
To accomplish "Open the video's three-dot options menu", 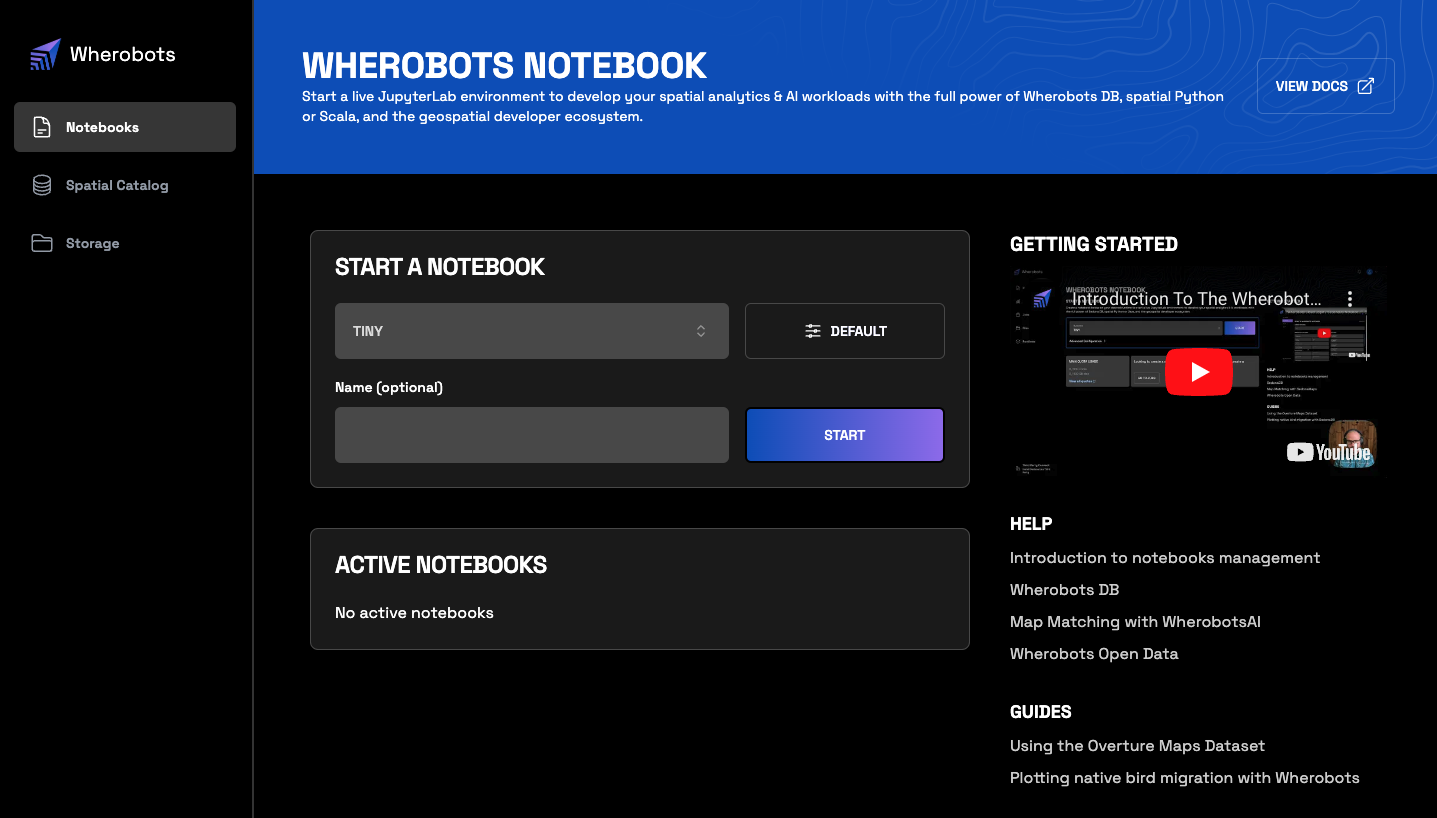I will tap(1350, 299).
